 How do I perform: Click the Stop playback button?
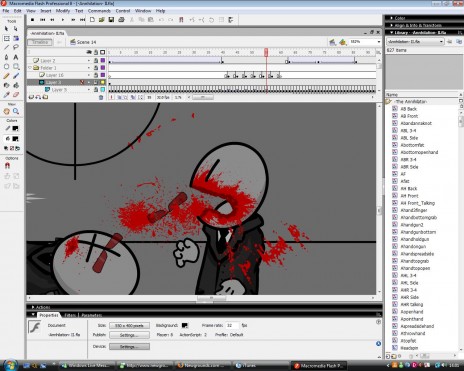[32, 20]
